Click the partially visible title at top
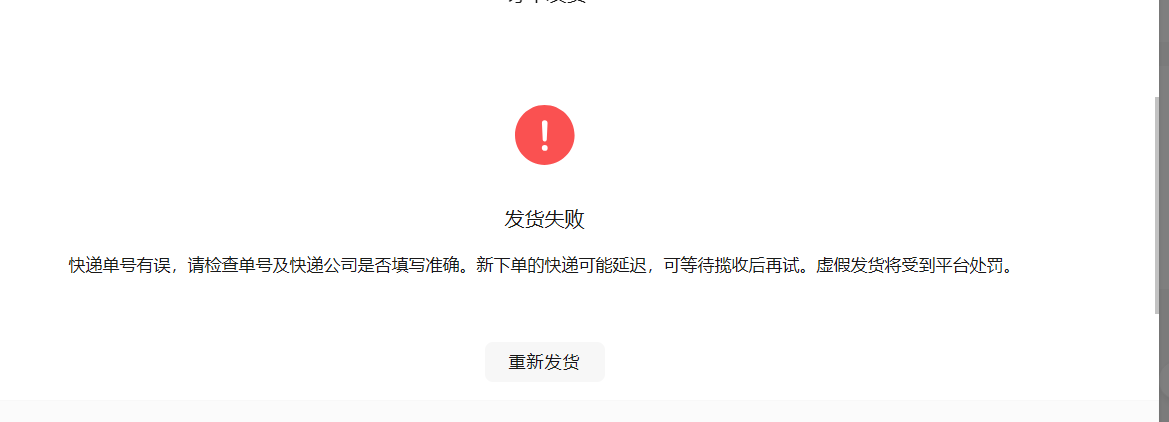 point(544,2)
